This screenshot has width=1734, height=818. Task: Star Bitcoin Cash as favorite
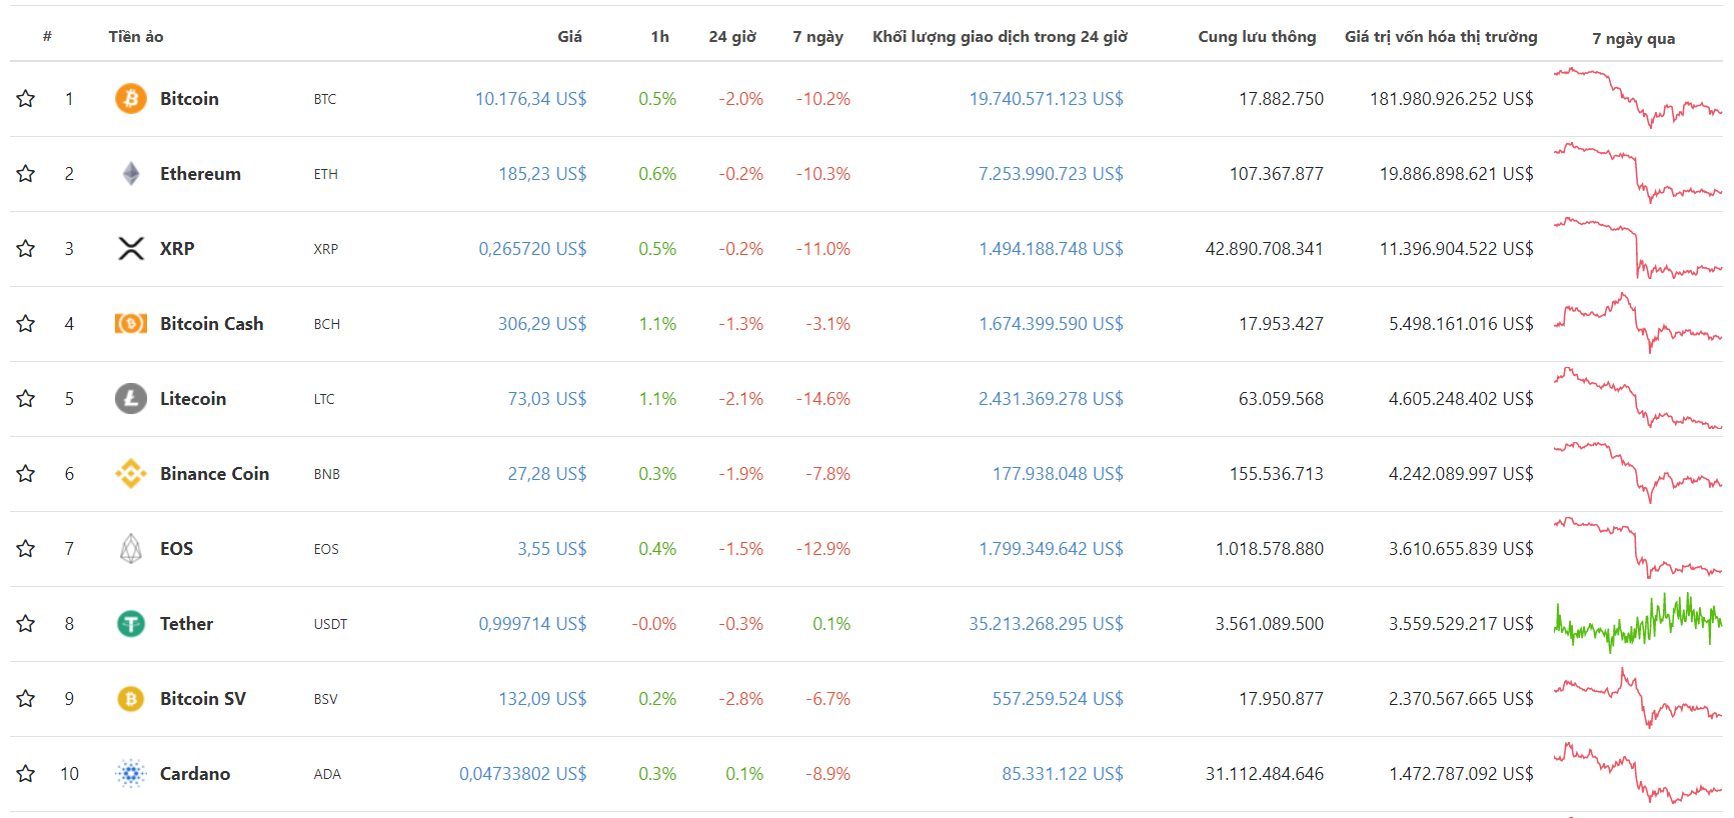pos(26,323)
